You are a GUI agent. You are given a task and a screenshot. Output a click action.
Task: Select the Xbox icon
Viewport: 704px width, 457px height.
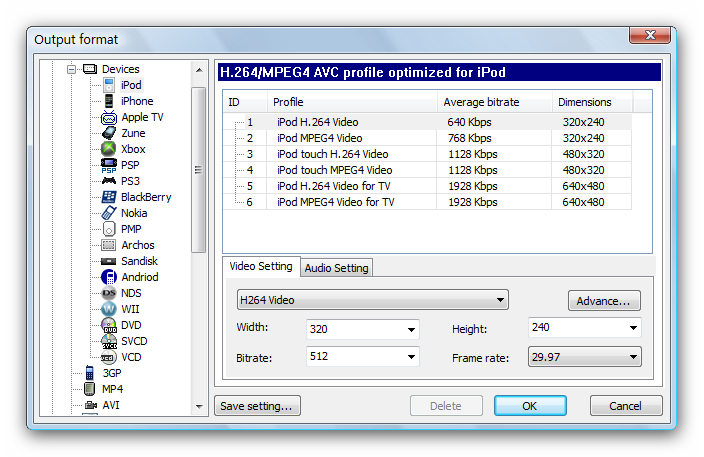(109, 149)
